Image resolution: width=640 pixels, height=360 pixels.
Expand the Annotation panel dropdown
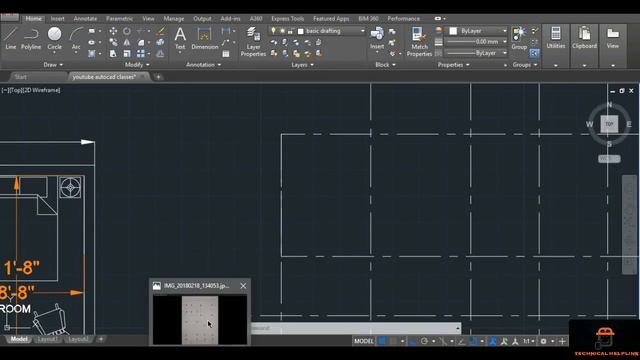tap(203, 64)
